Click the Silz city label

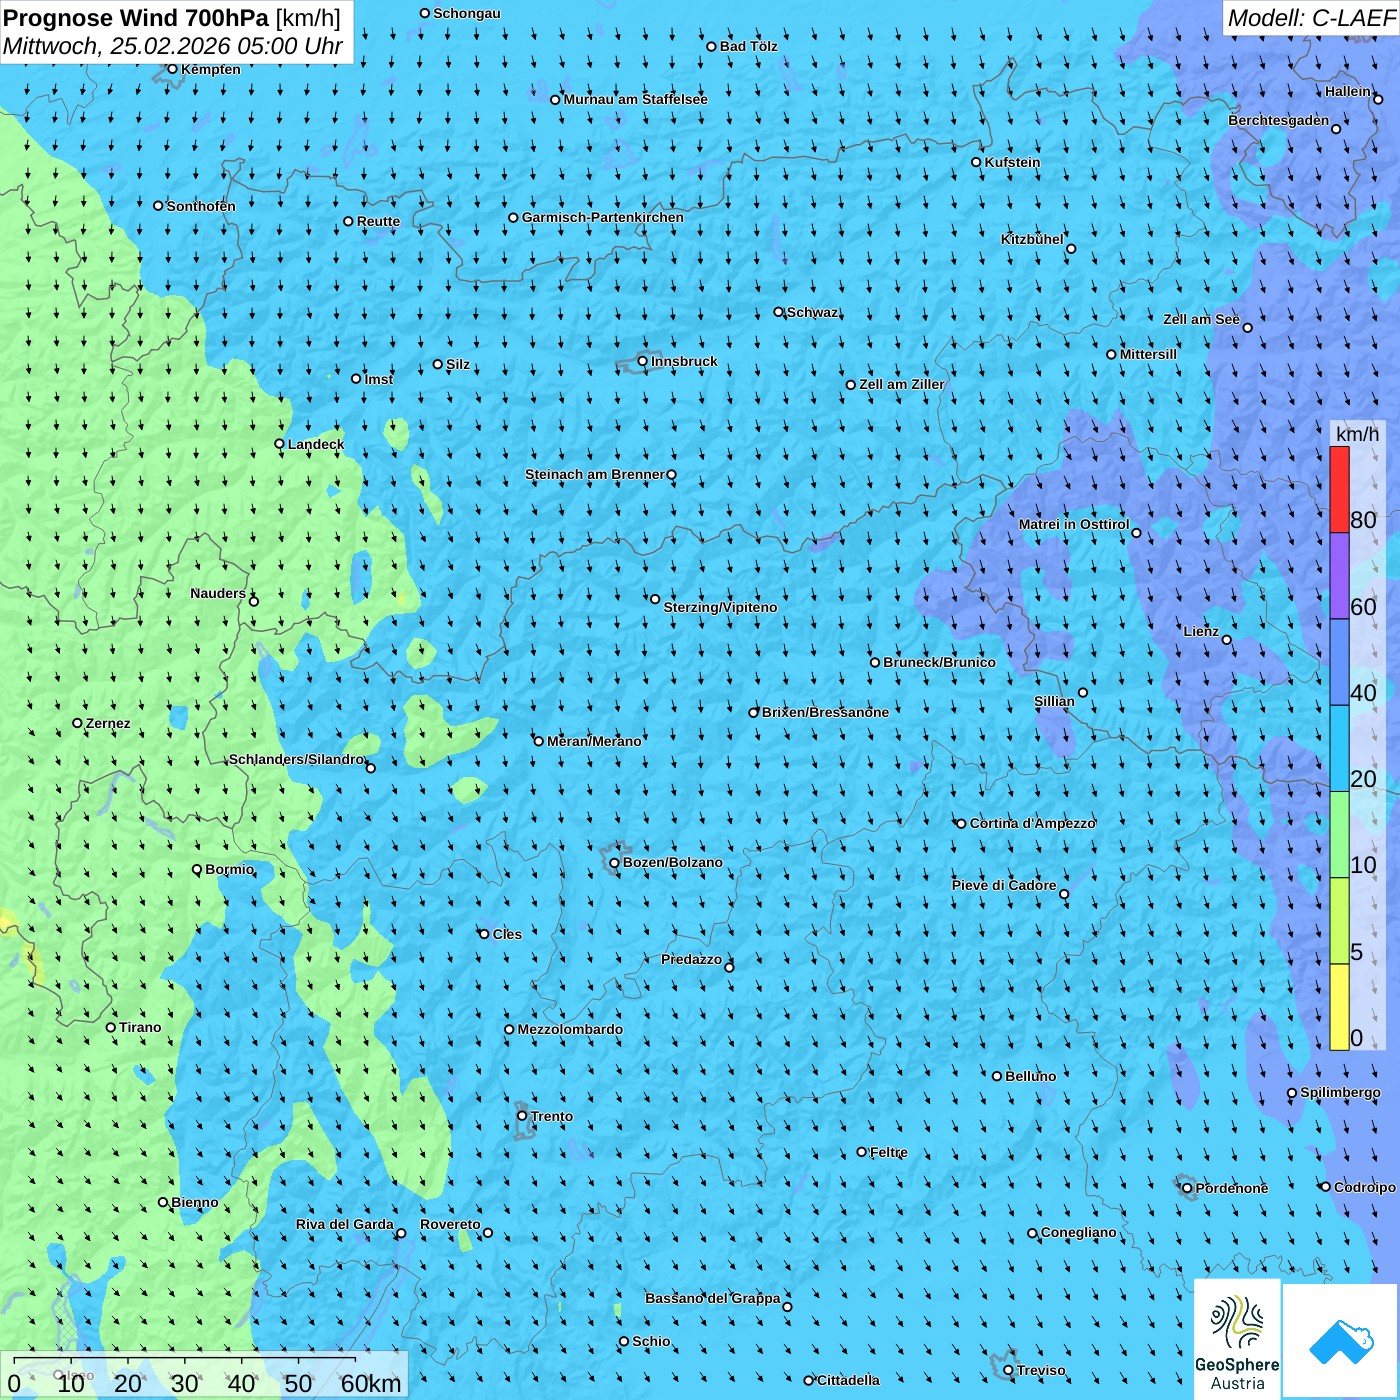458,364
